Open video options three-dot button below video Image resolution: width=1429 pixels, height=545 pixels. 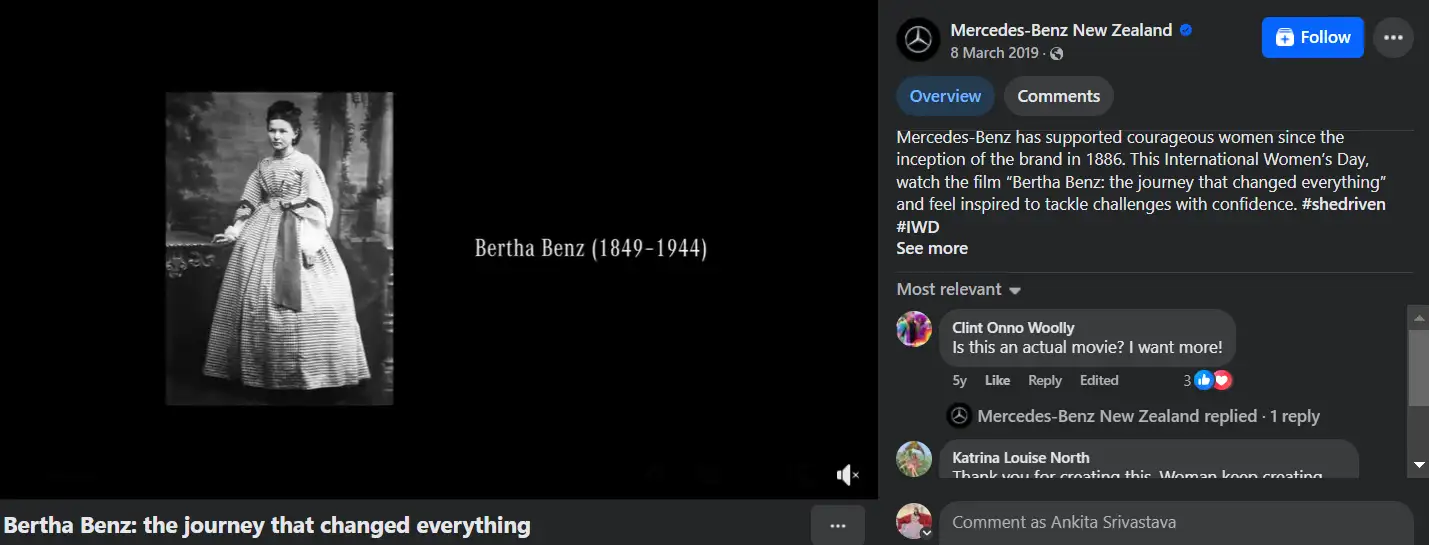838,525
